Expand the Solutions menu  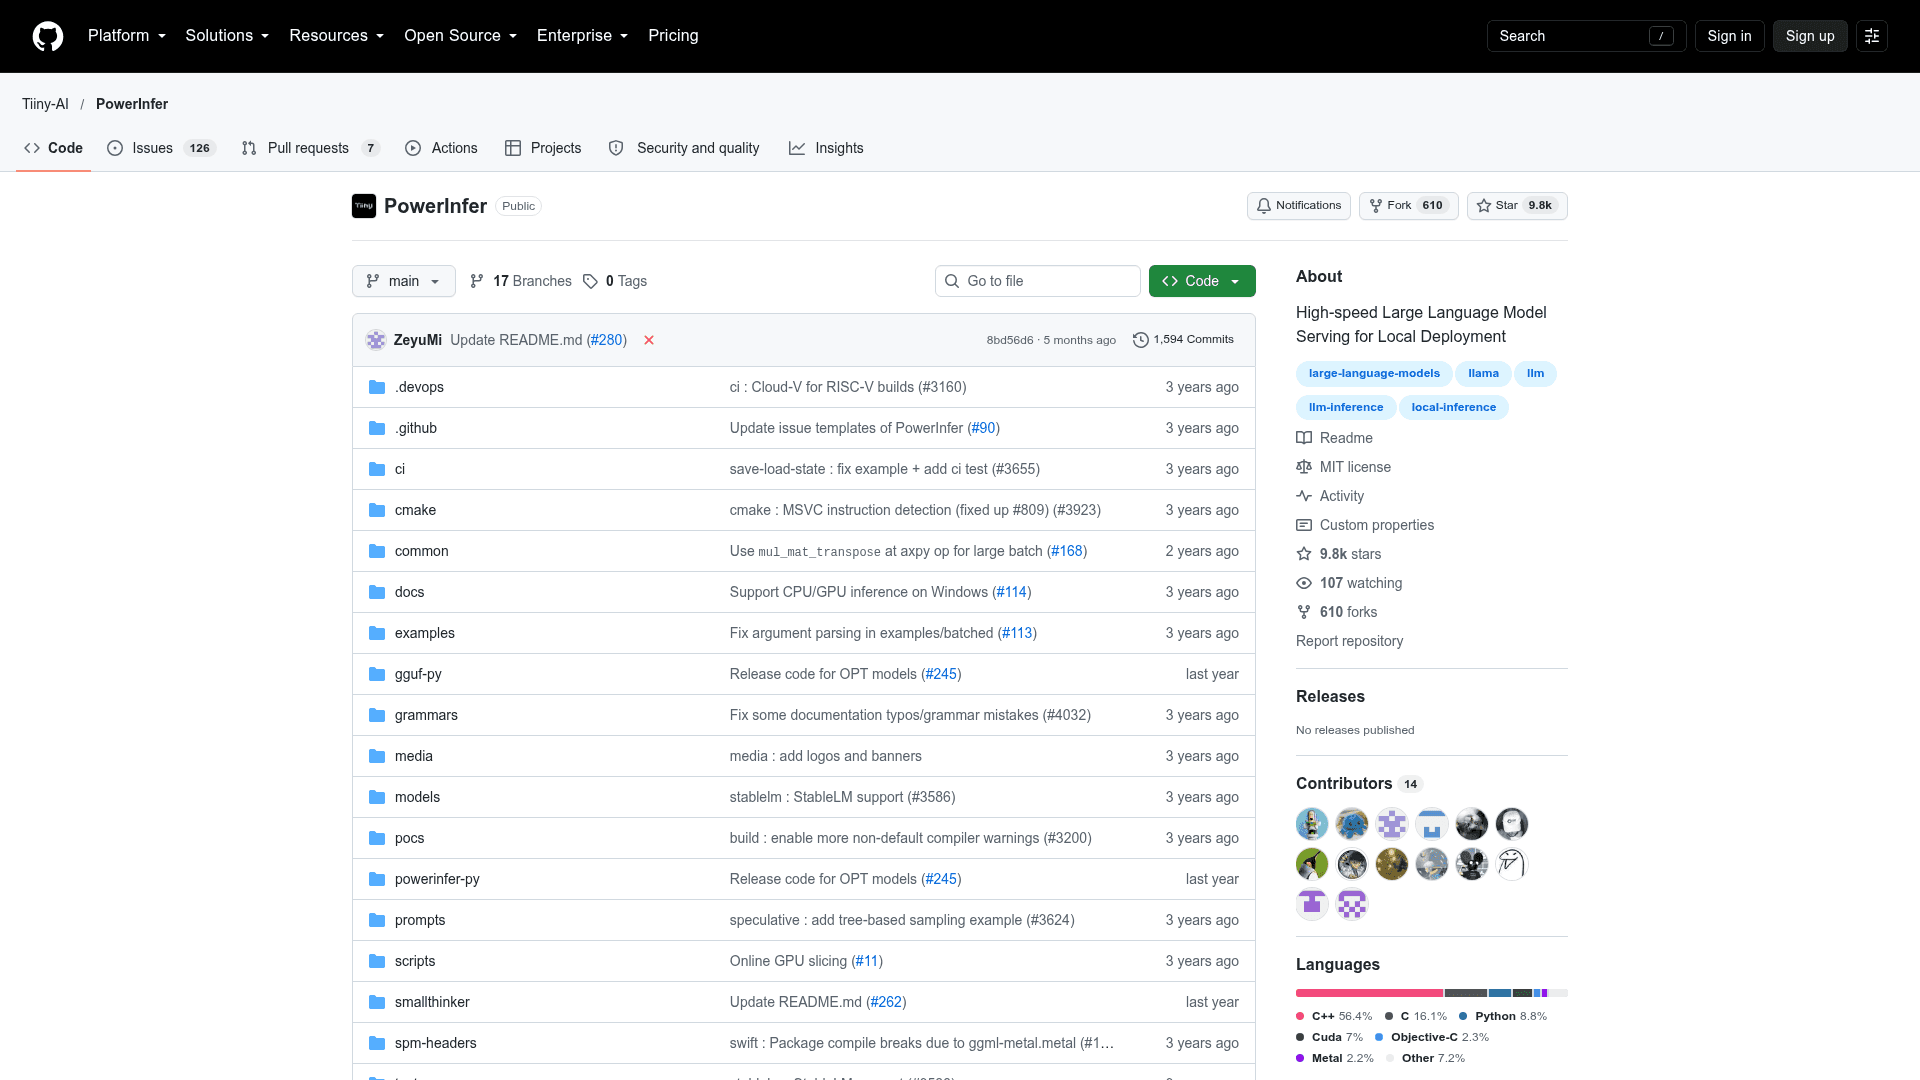(227, 36)
